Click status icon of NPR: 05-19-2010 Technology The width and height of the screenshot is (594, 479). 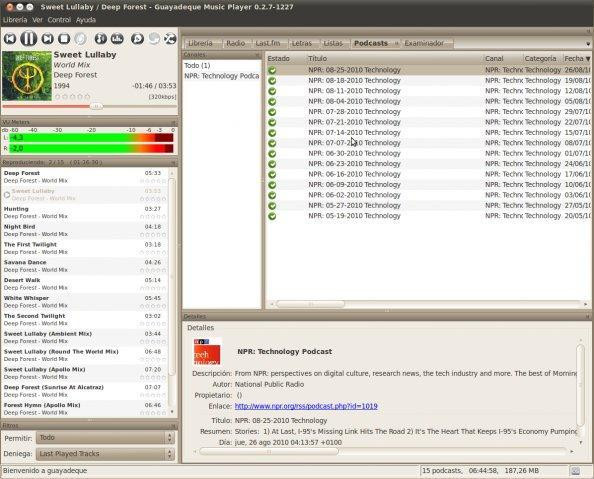pyautogui.click(x=272, y=216)
